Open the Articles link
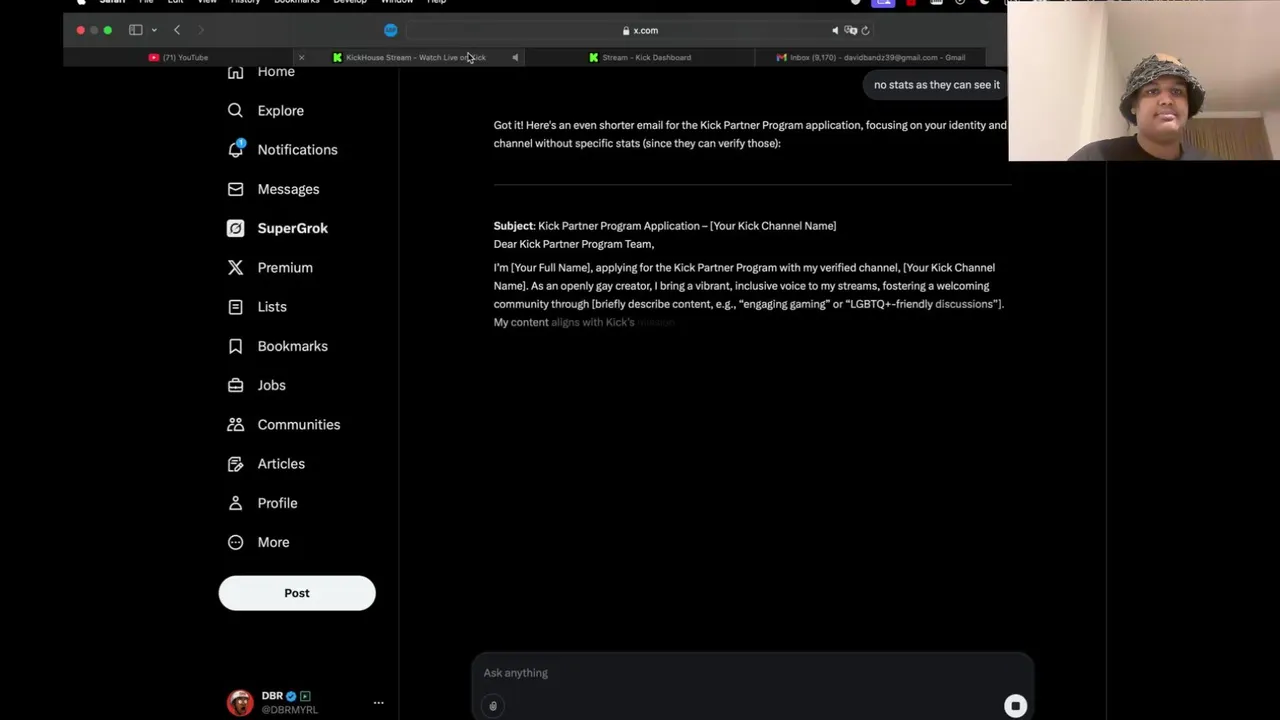This screenshot has width=1280, height=720. click(x=281, y=464)
